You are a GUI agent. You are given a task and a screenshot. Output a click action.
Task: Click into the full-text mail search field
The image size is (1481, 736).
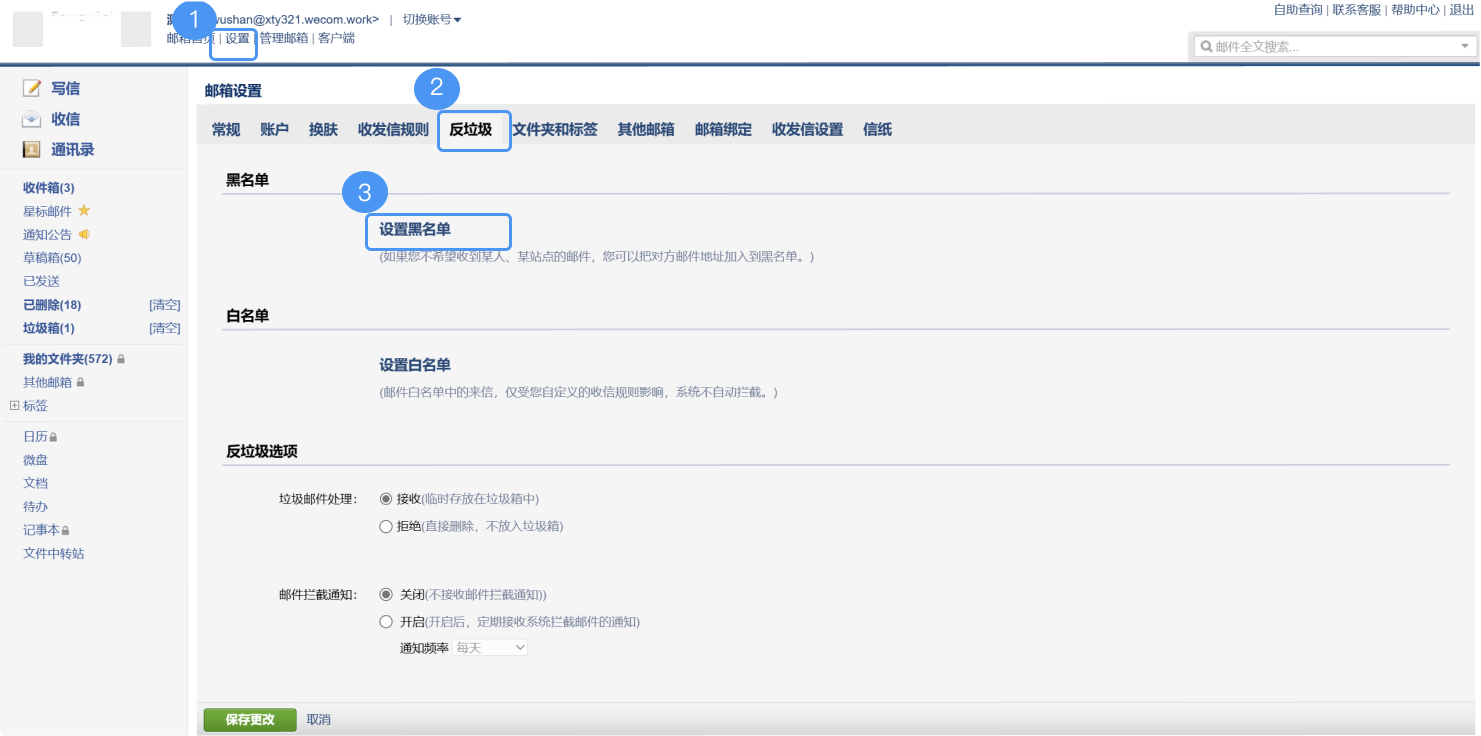tap(1330, 47)
